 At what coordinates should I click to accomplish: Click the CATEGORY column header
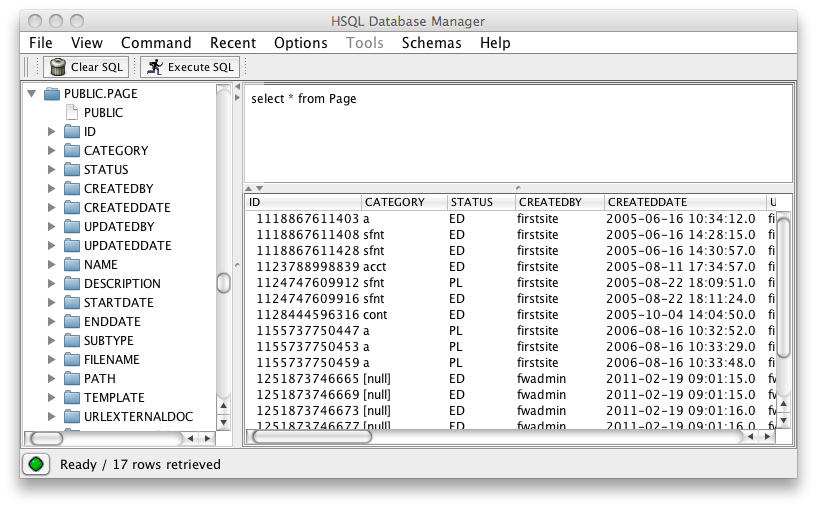[x=404, y=202]
